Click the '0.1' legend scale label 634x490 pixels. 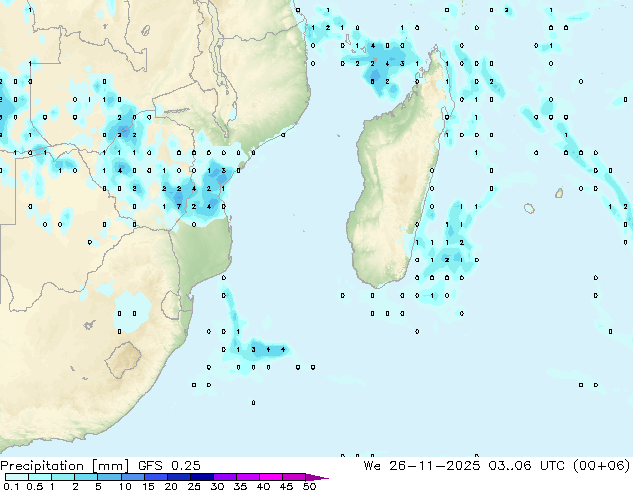(x=11, y=486)
